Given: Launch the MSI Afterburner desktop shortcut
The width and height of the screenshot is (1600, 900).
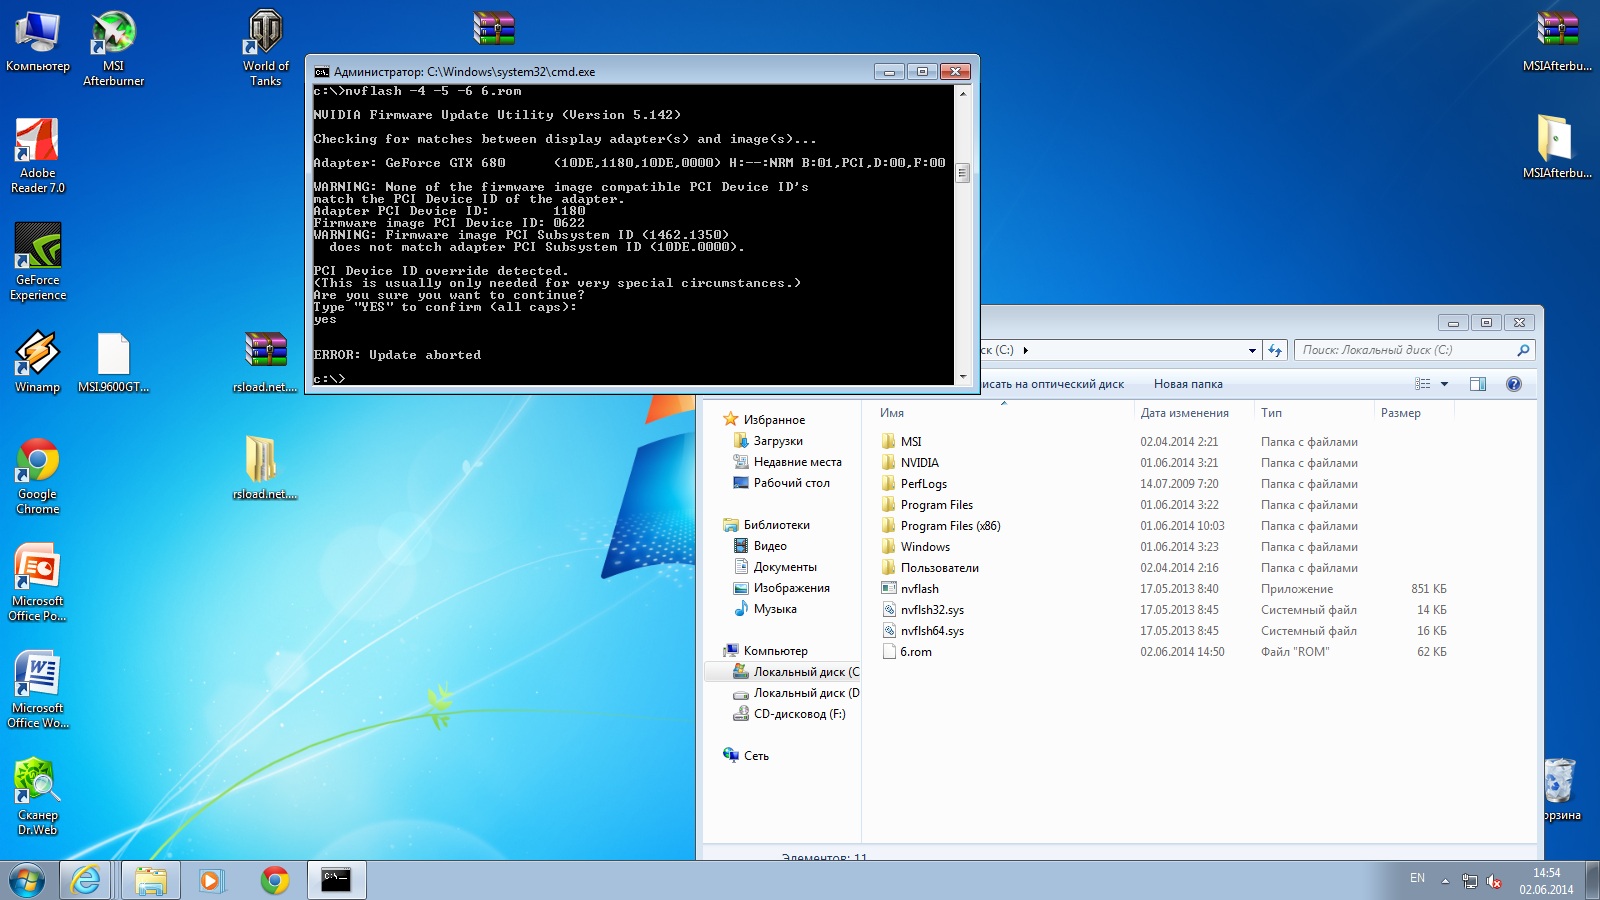Looking at the screenshot, I should [x=113, y=49].
